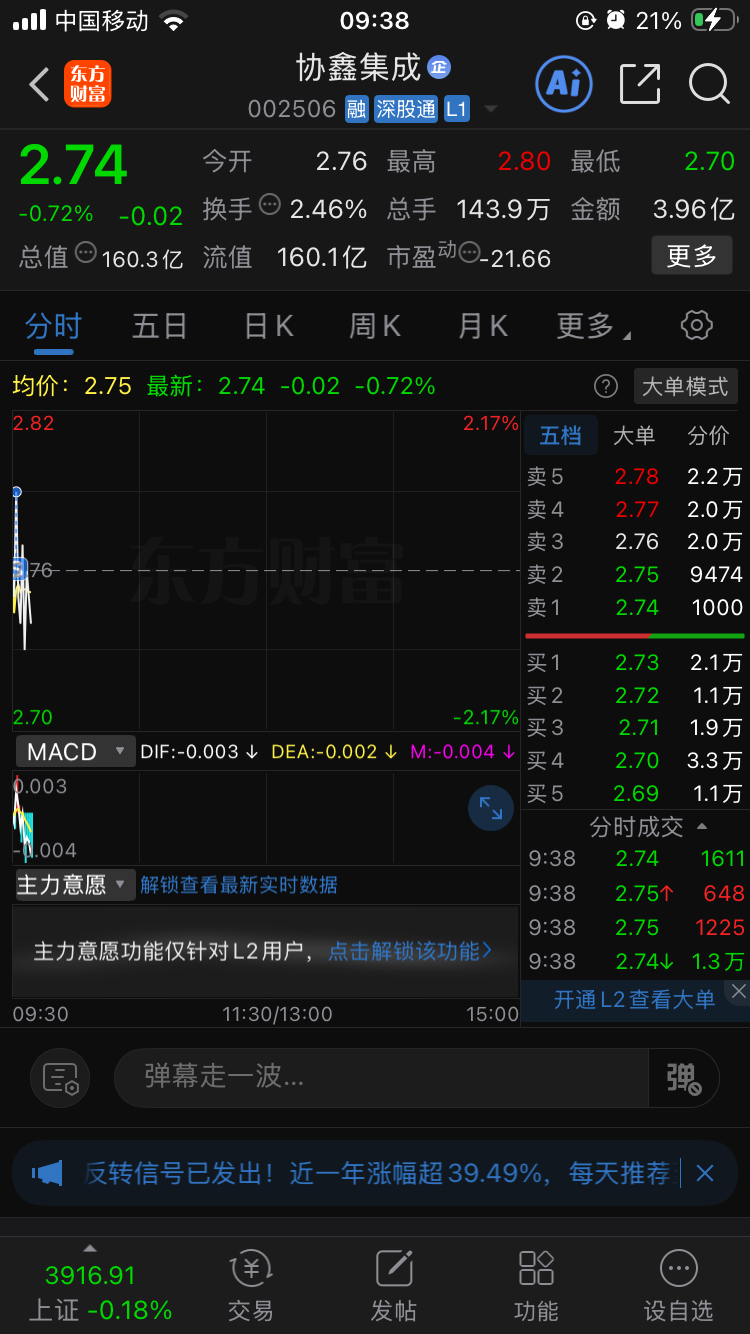
Task: Tap the 买5 order row 2.69
Action: [x=635, y=794]
